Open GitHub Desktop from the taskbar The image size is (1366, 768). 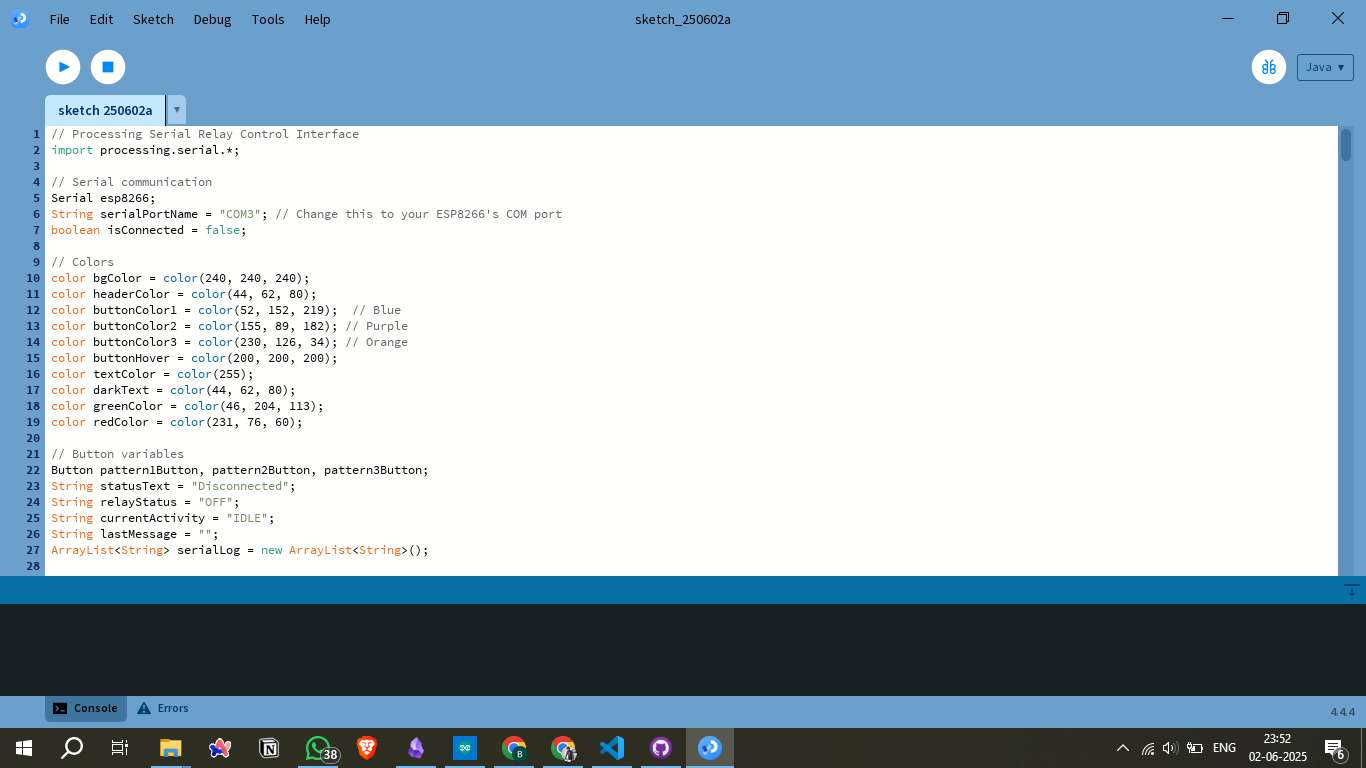click(661, 748)
